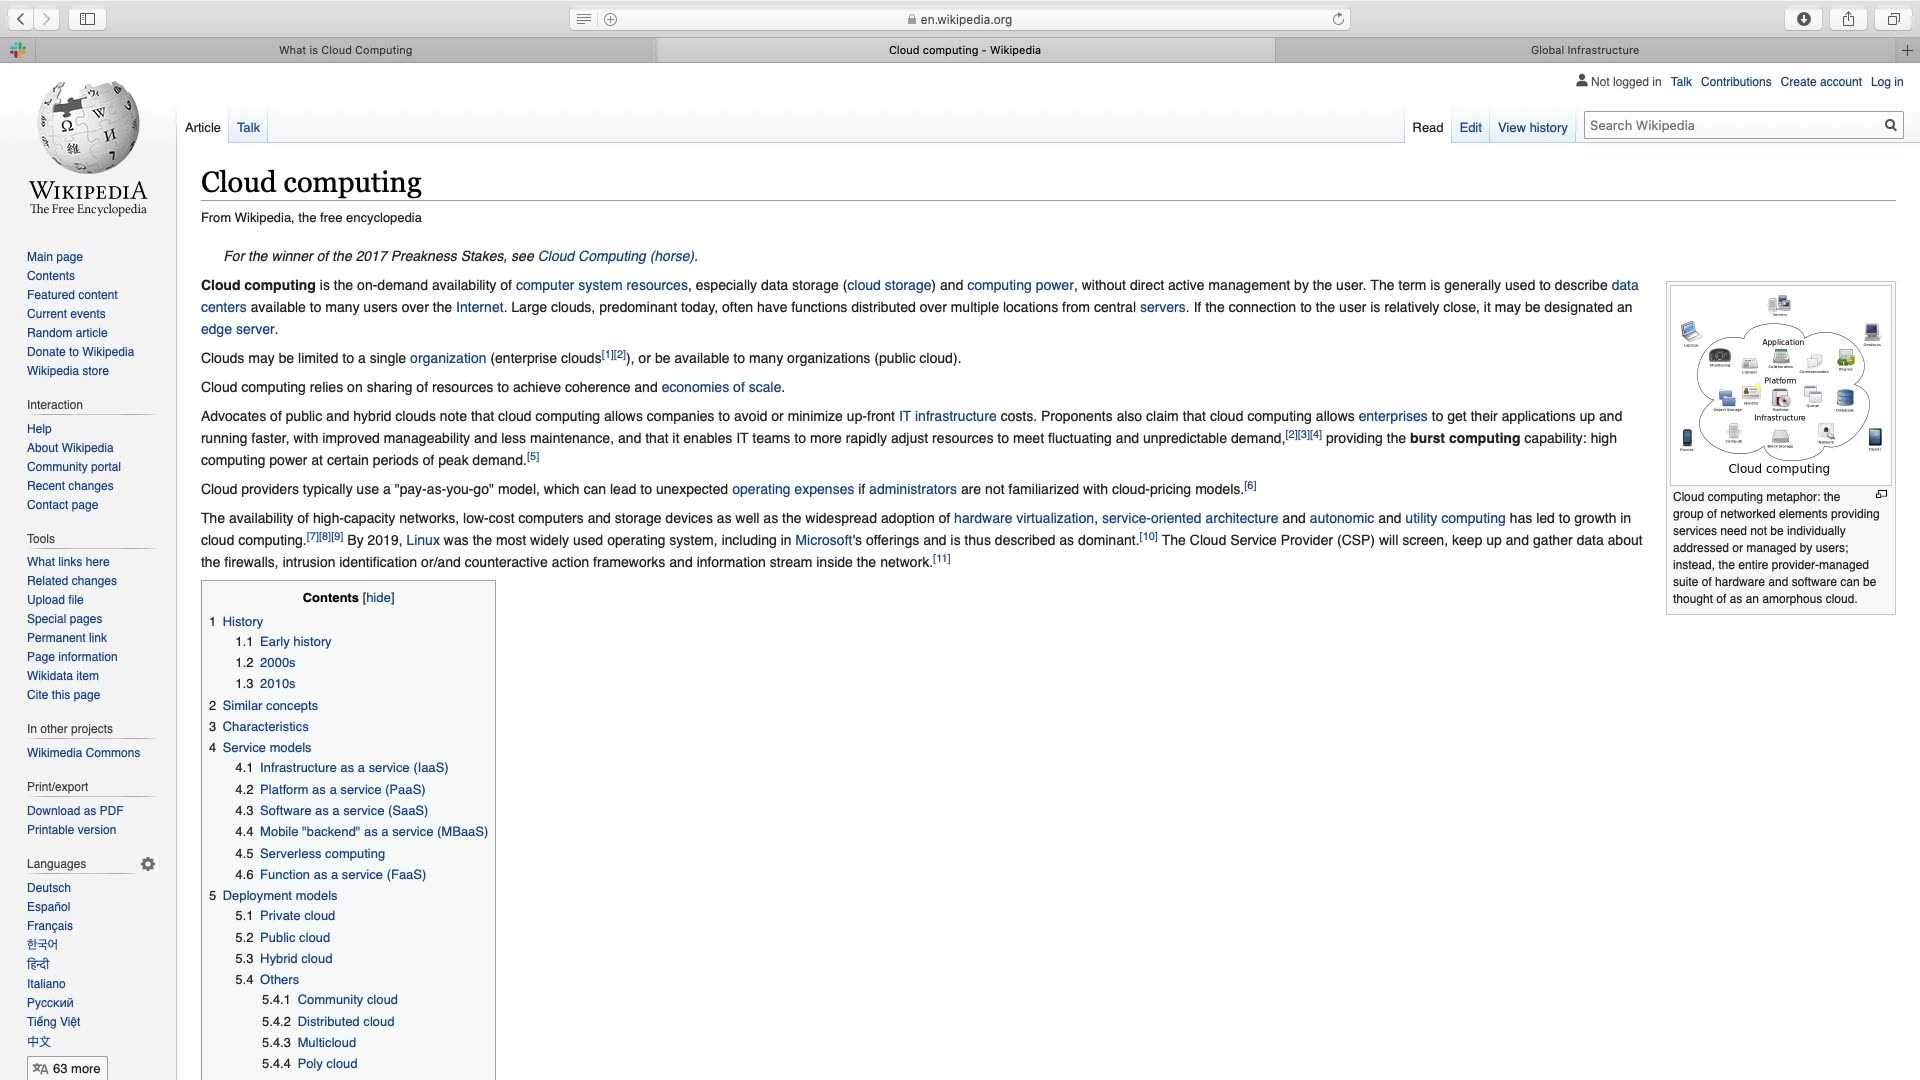Click the Wikipedia search magnifier icon

click(1890, 125)
